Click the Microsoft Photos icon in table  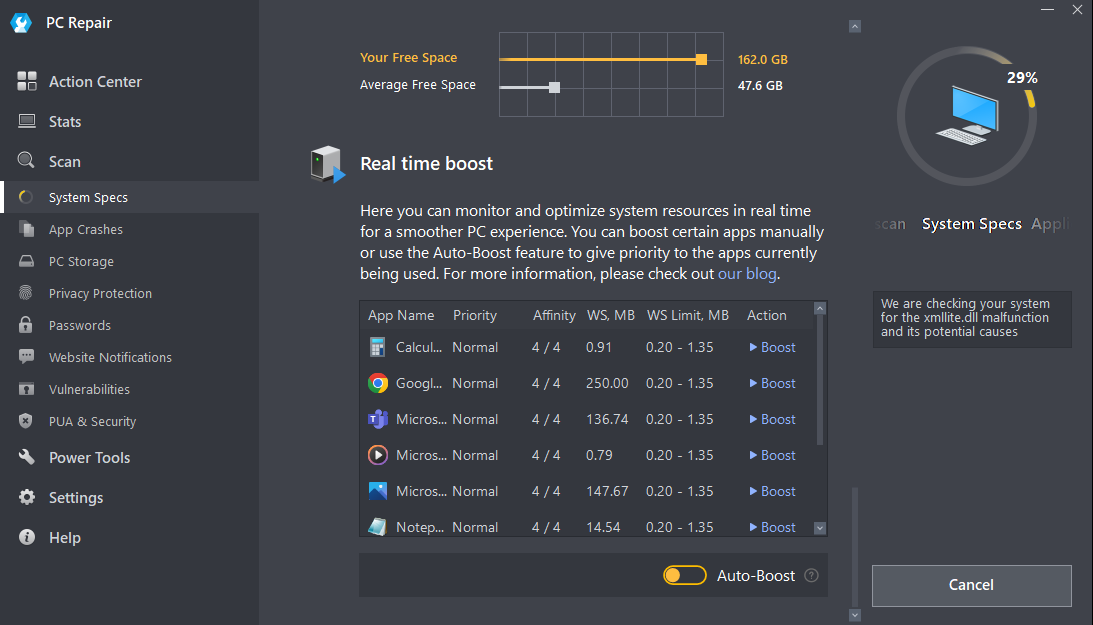point(378,491)
